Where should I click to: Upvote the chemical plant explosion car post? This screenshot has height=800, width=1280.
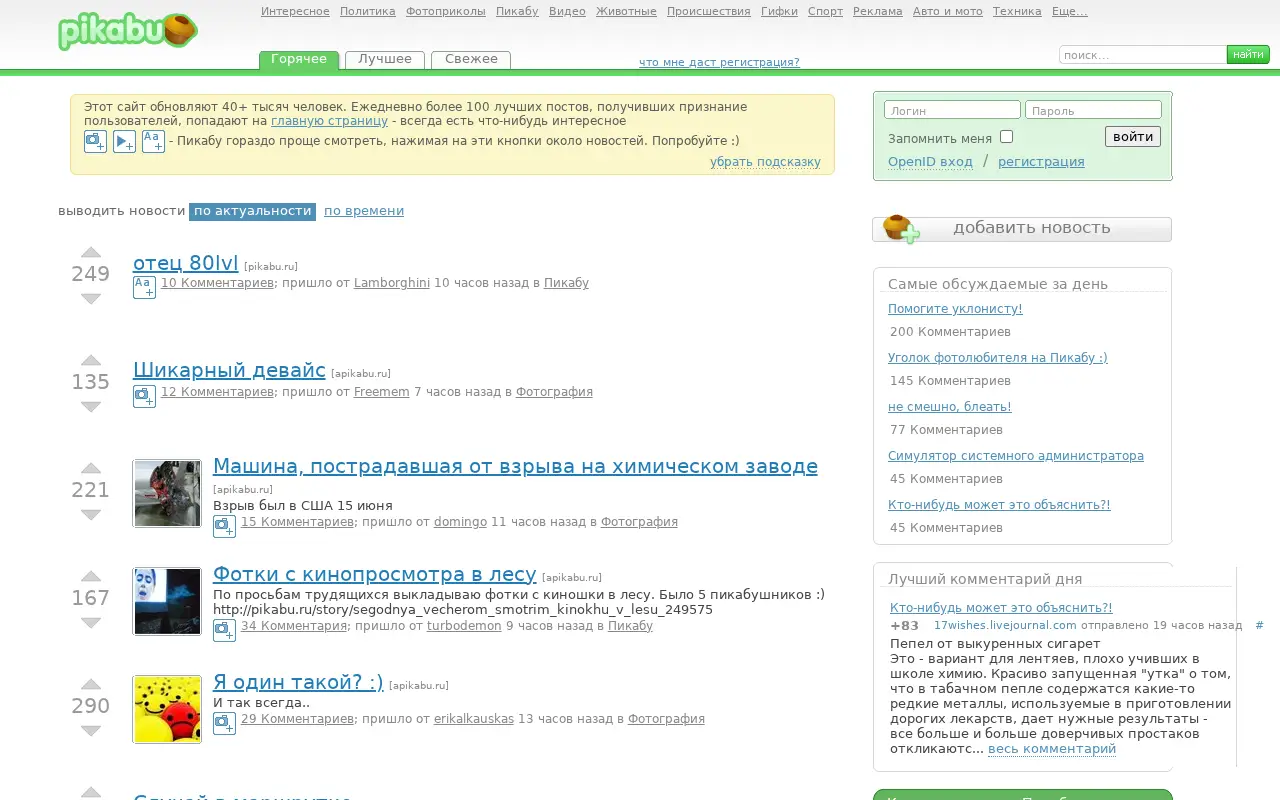coord(91,468)
